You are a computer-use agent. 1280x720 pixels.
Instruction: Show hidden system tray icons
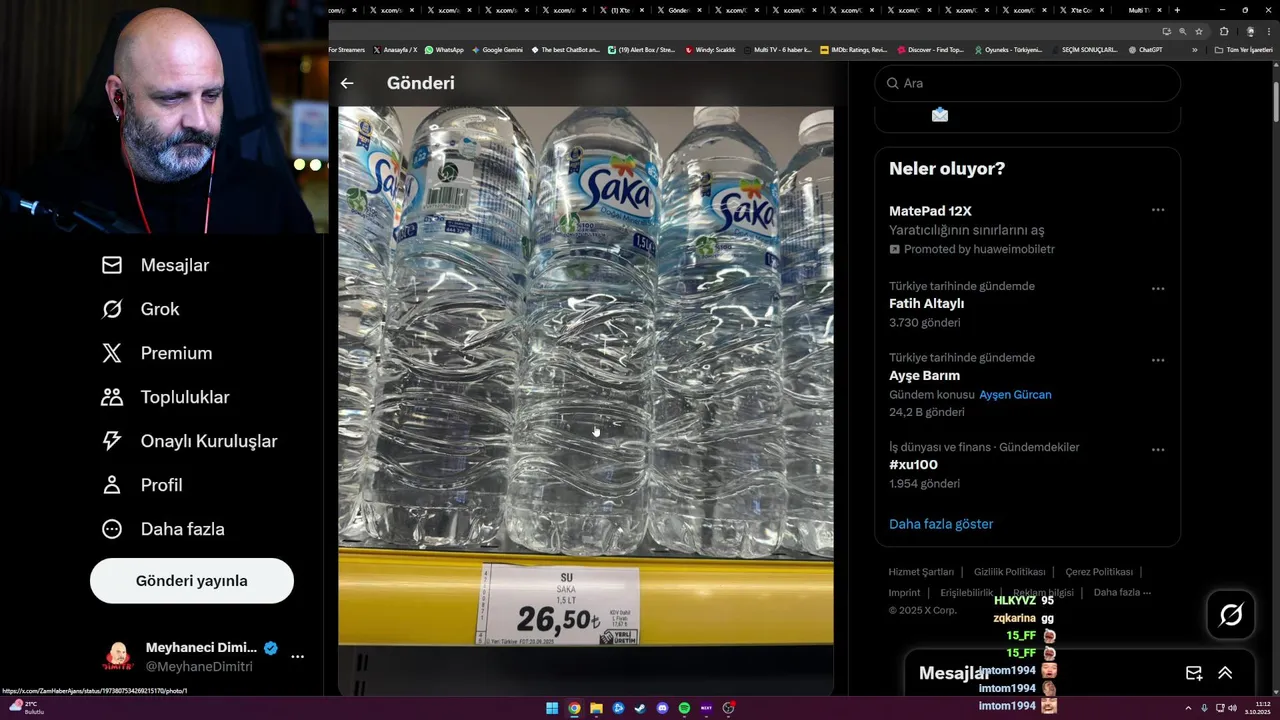click(x=1187, y=708)
